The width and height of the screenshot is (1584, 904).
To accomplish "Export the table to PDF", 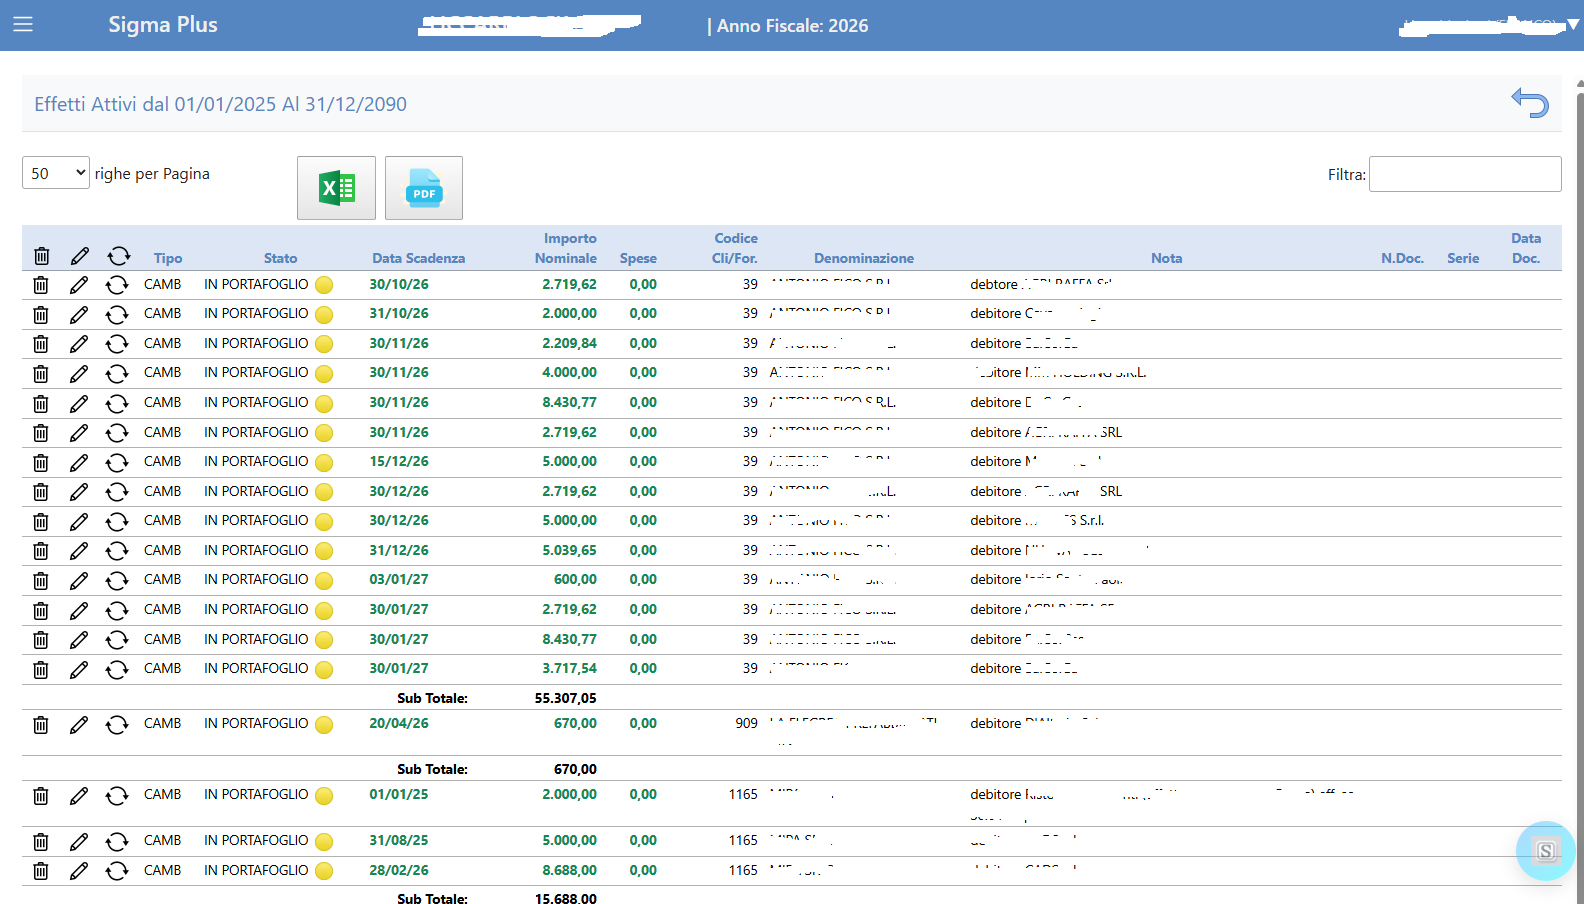I will click(424, 188).
